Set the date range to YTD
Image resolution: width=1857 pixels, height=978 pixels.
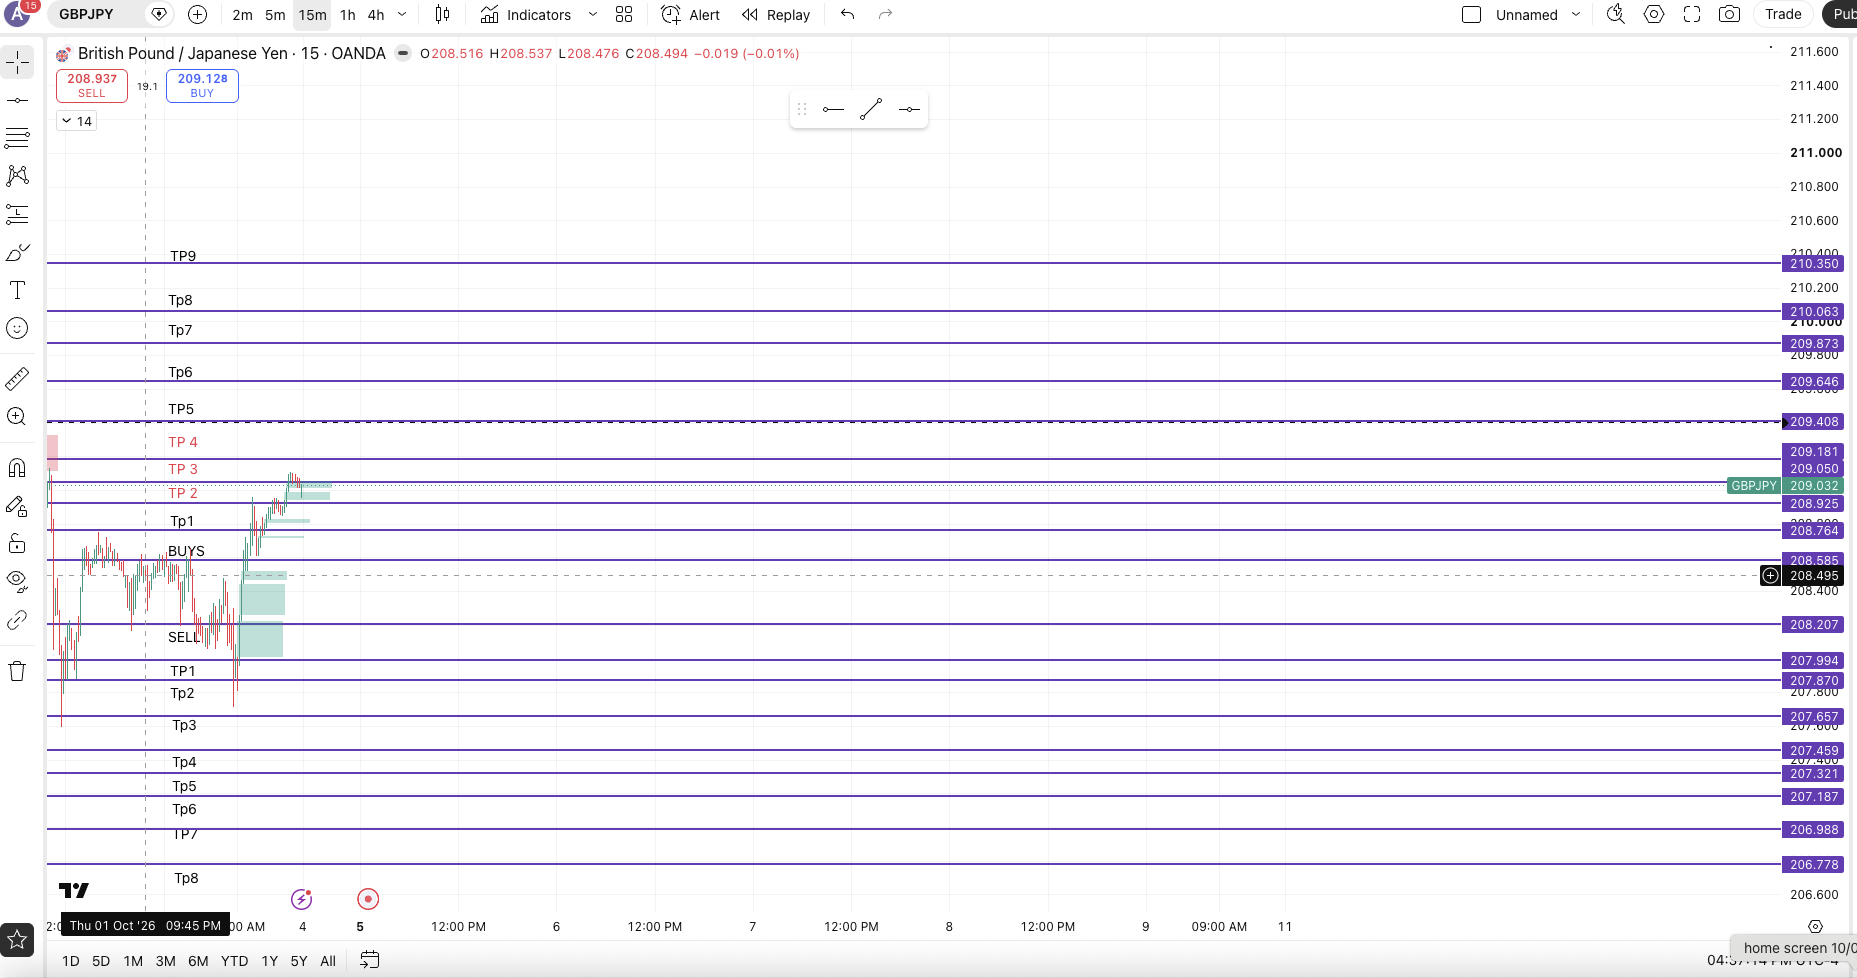click(234, 961)
